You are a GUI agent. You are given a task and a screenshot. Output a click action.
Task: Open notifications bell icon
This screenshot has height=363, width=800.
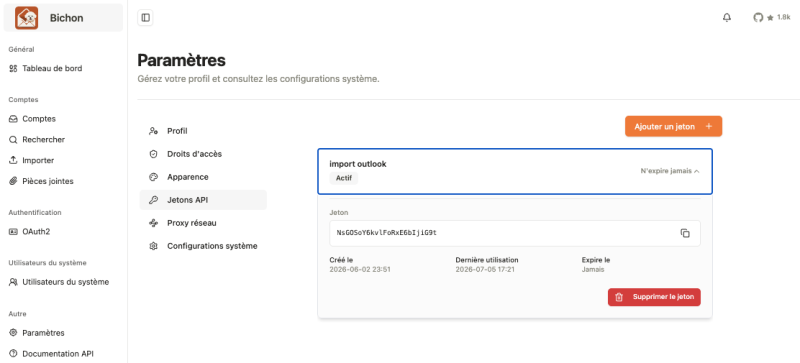(x=727, y=18)
